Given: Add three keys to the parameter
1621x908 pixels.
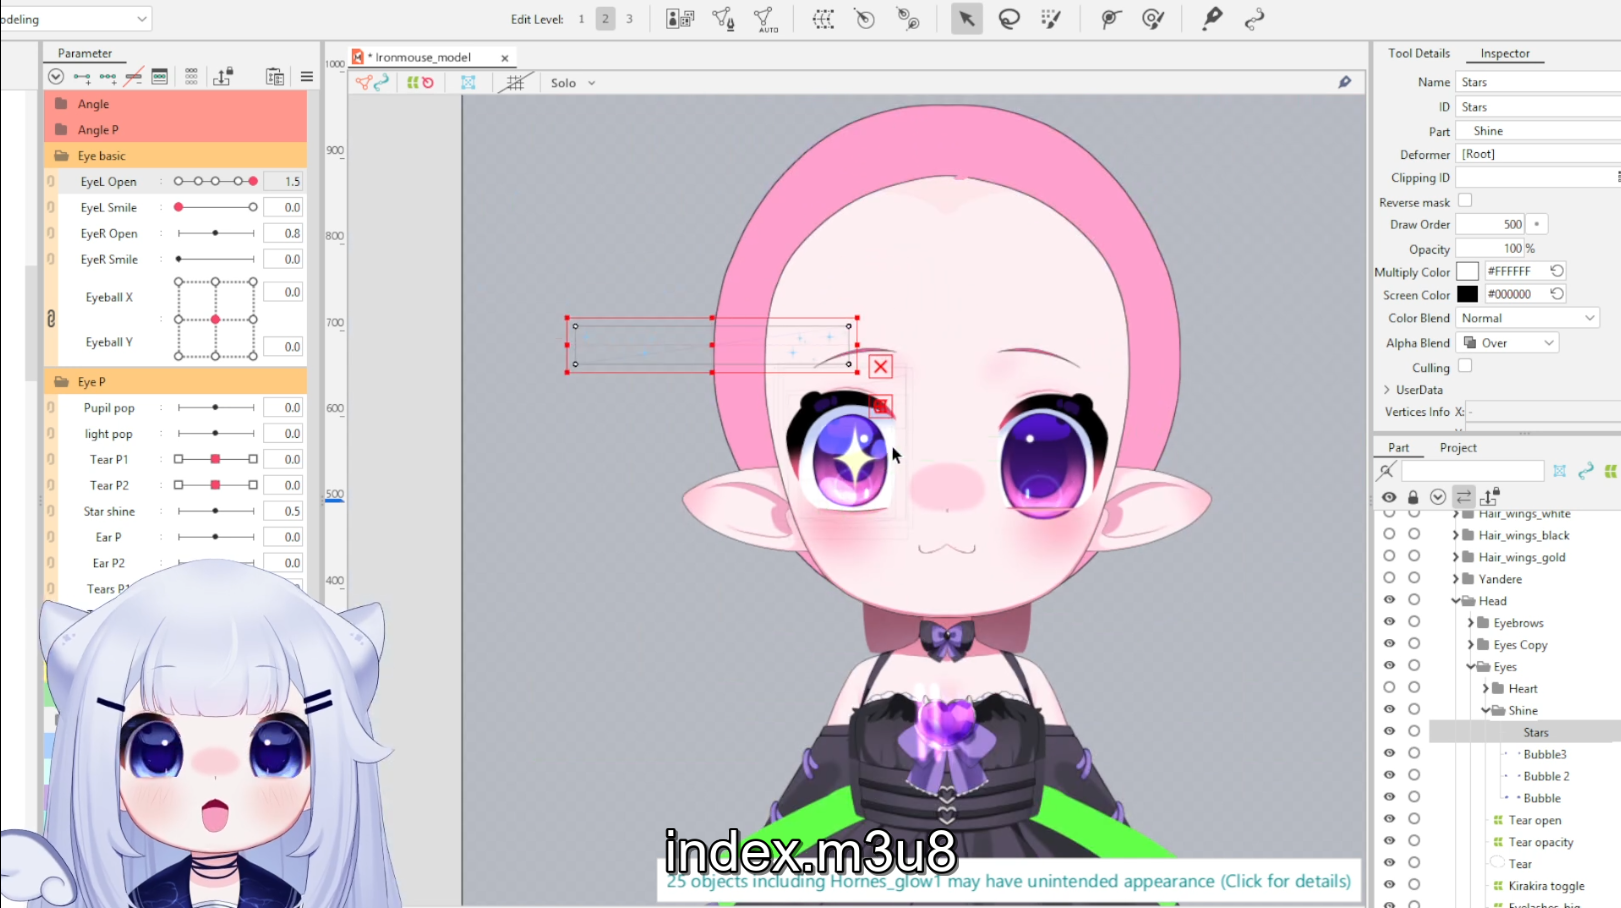Looking at the screenshot, I should (x=108, y=77).
